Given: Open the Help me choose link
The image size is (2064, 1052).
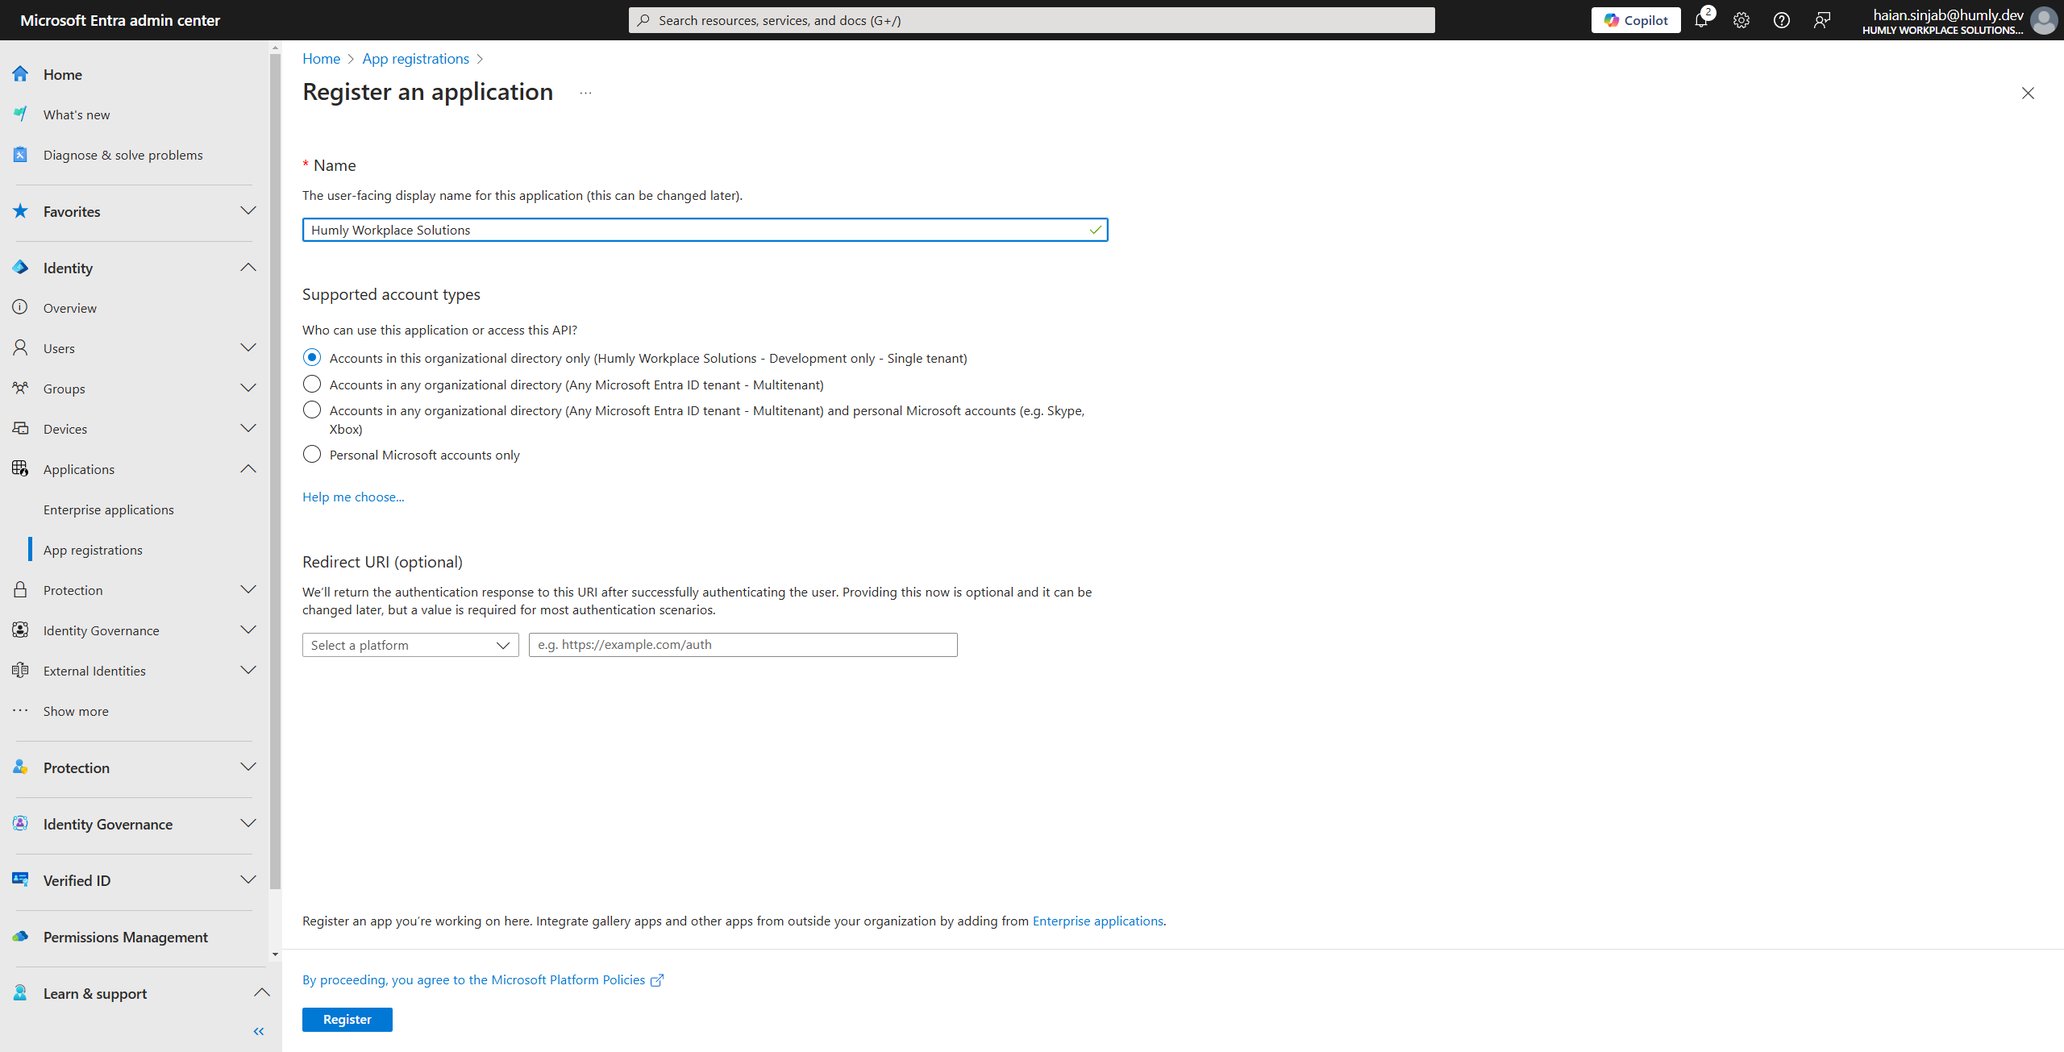Looking at the screenshot, I should tap(353, 496).
